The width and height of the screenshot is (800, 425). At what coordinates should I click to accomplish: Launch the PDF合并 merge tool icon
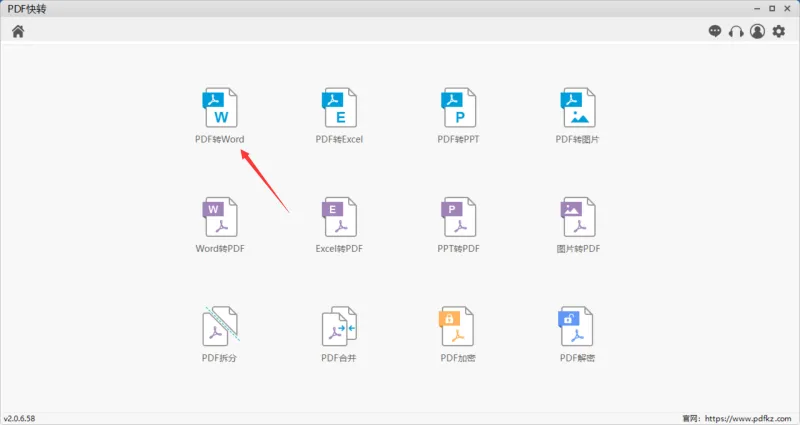pos(339,326)
